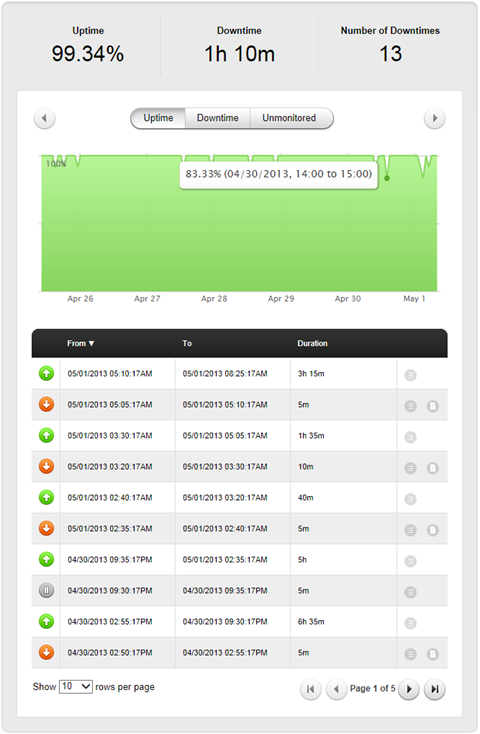Open details list icon for 5h row
This screenshot has width=480, height=734.
(410, 561)
